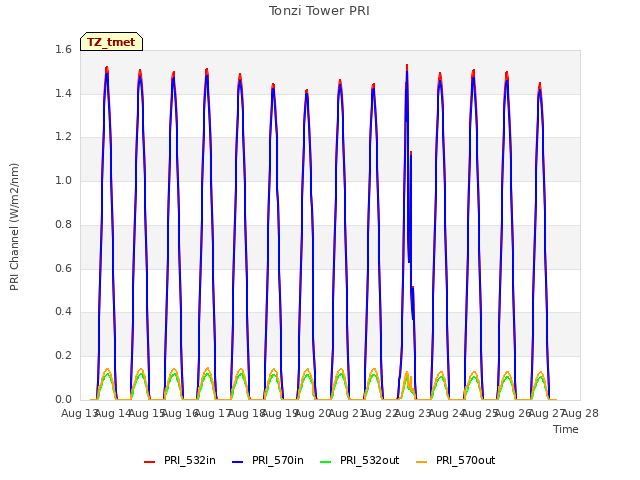Click the Aug 20 x-axis tick label
The width and height of the screenshot is (640, 480).
(313, 413)
